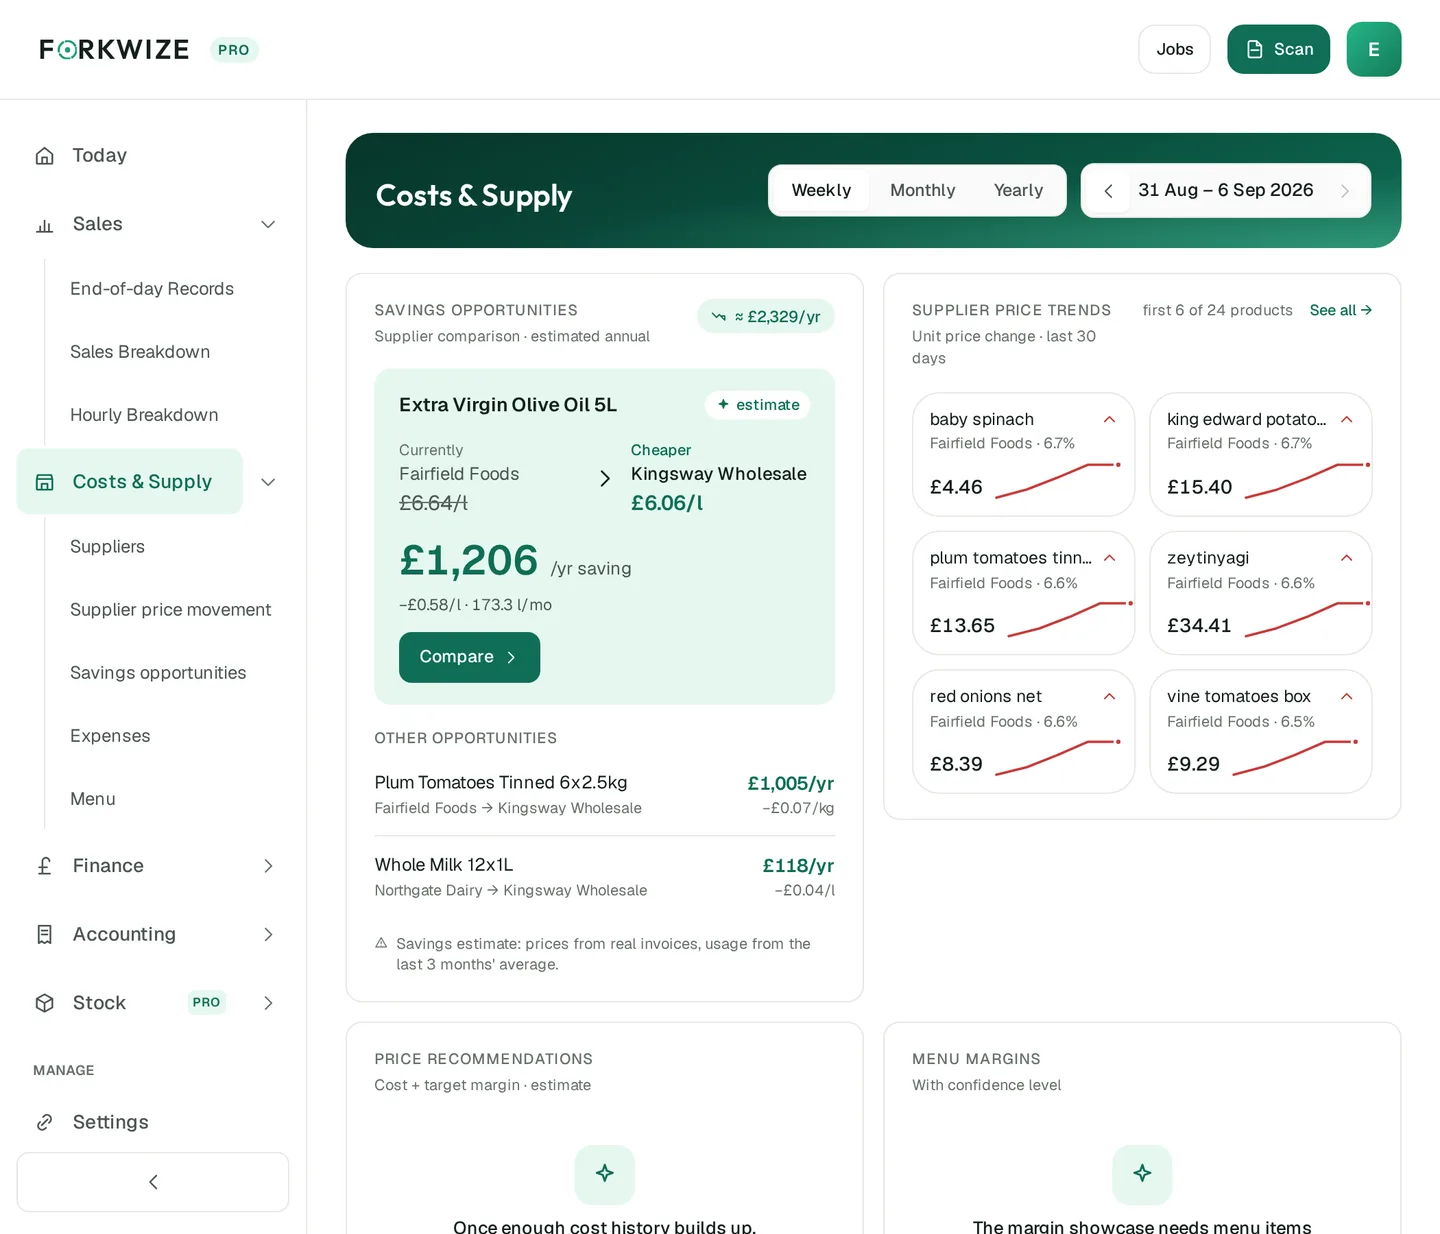Viewport: 1440px width, 1234px height.
Task: Open the red onions net price card
Action: [1024, 732]
